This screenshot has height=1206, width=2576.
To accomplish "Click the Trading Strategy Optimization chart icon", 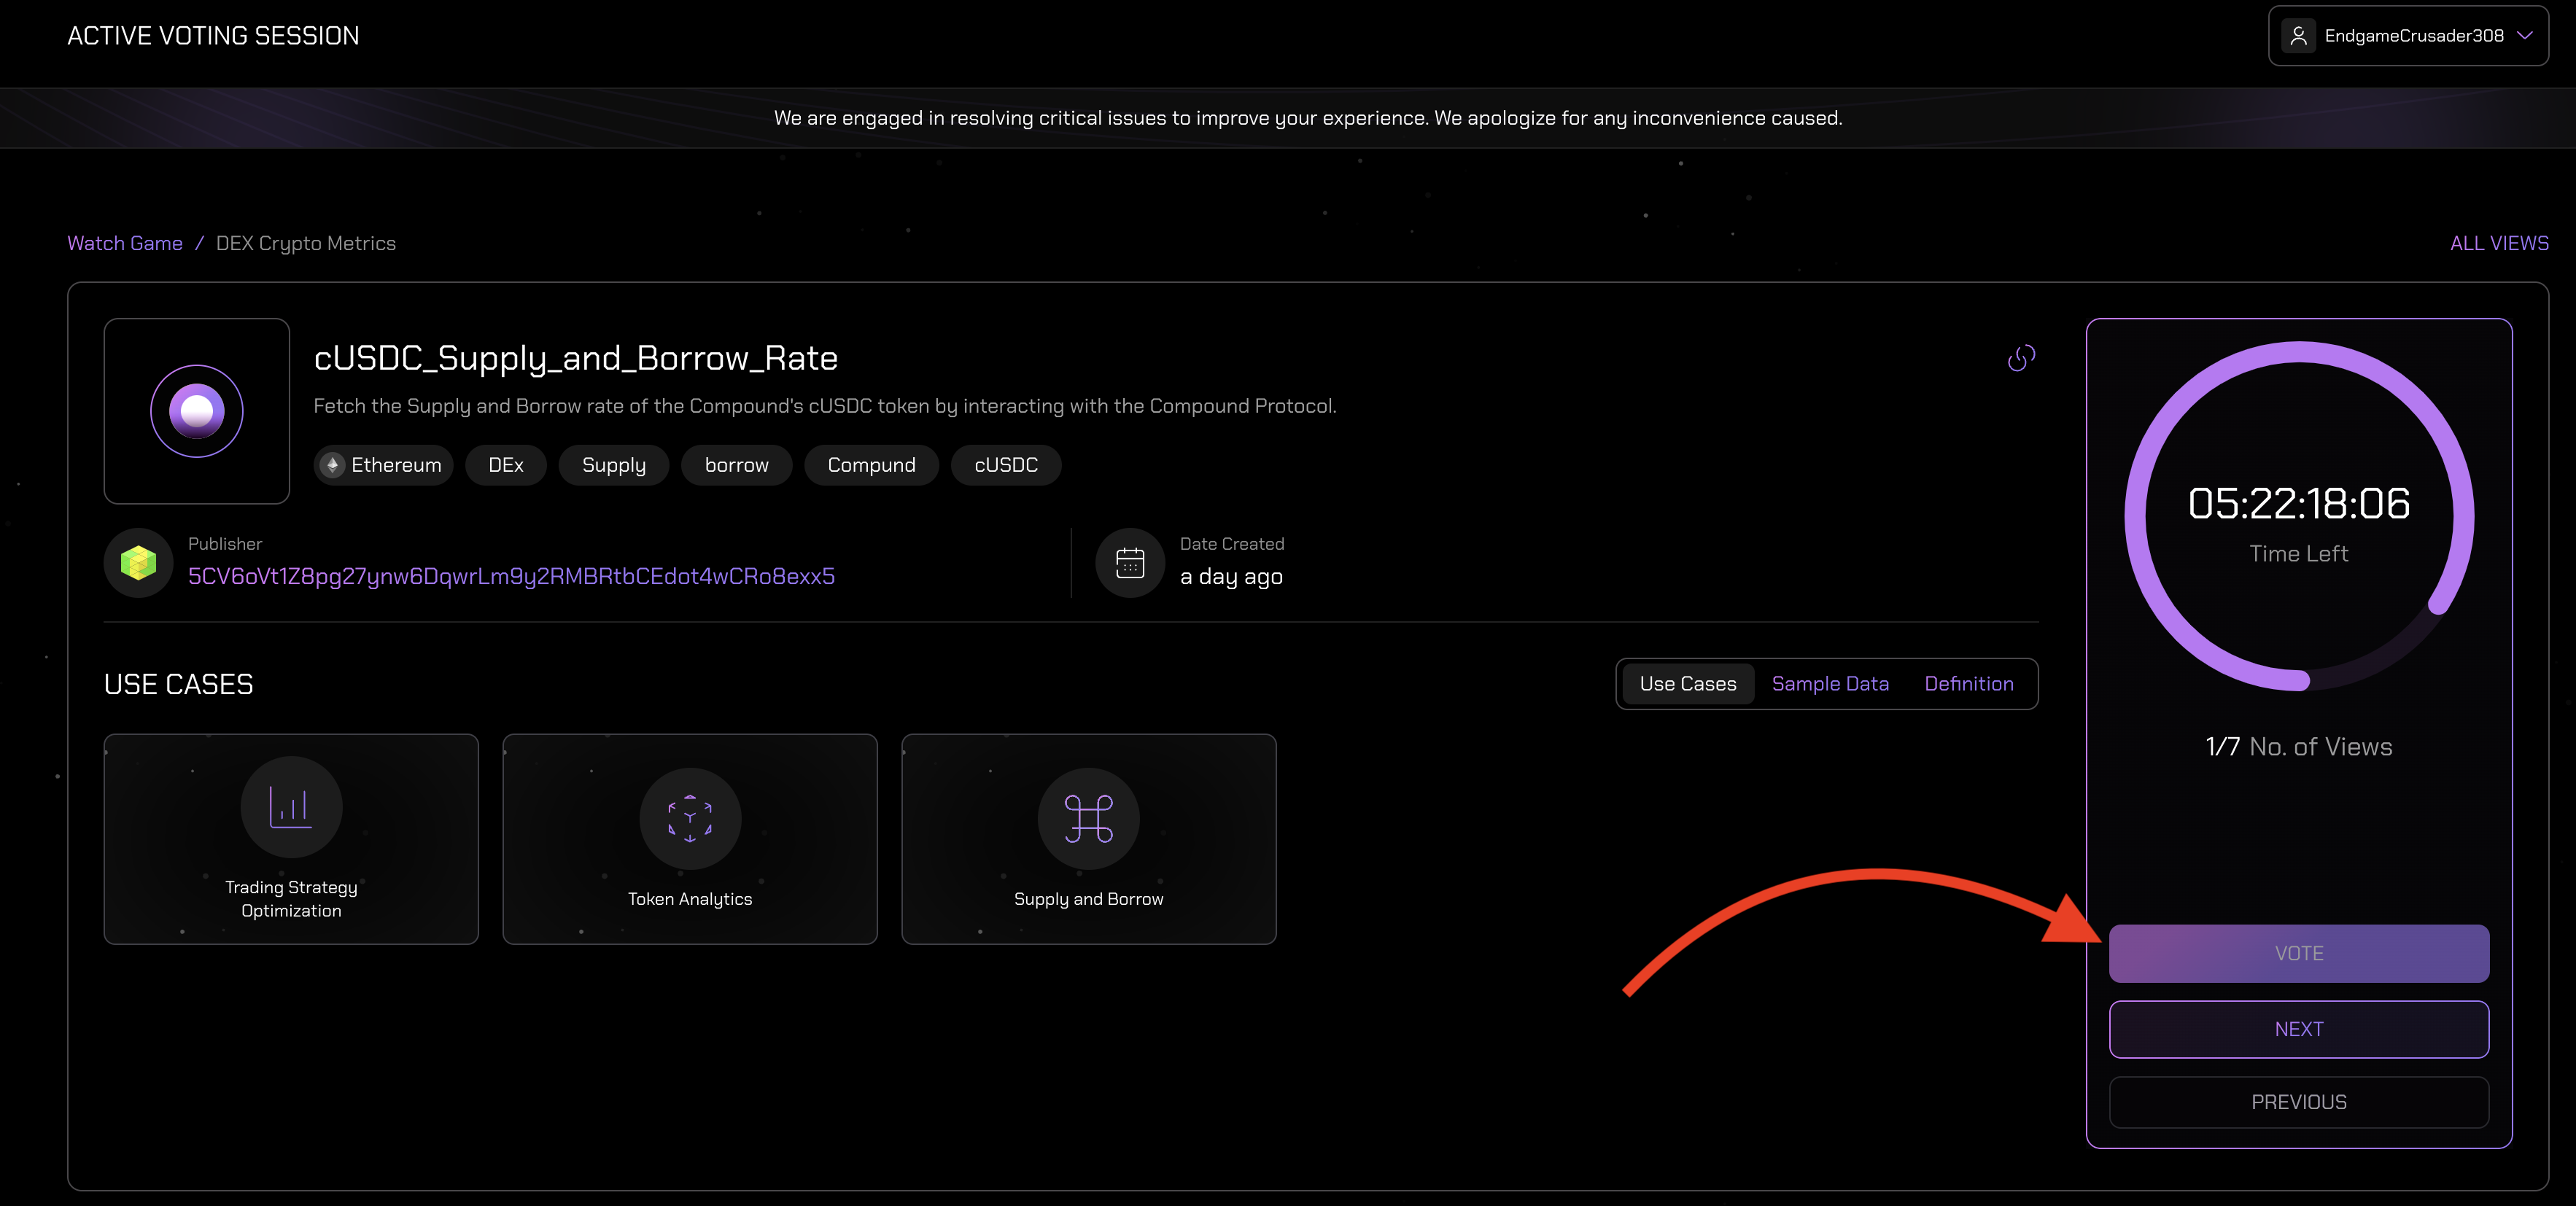I will (x=291, y=806).
